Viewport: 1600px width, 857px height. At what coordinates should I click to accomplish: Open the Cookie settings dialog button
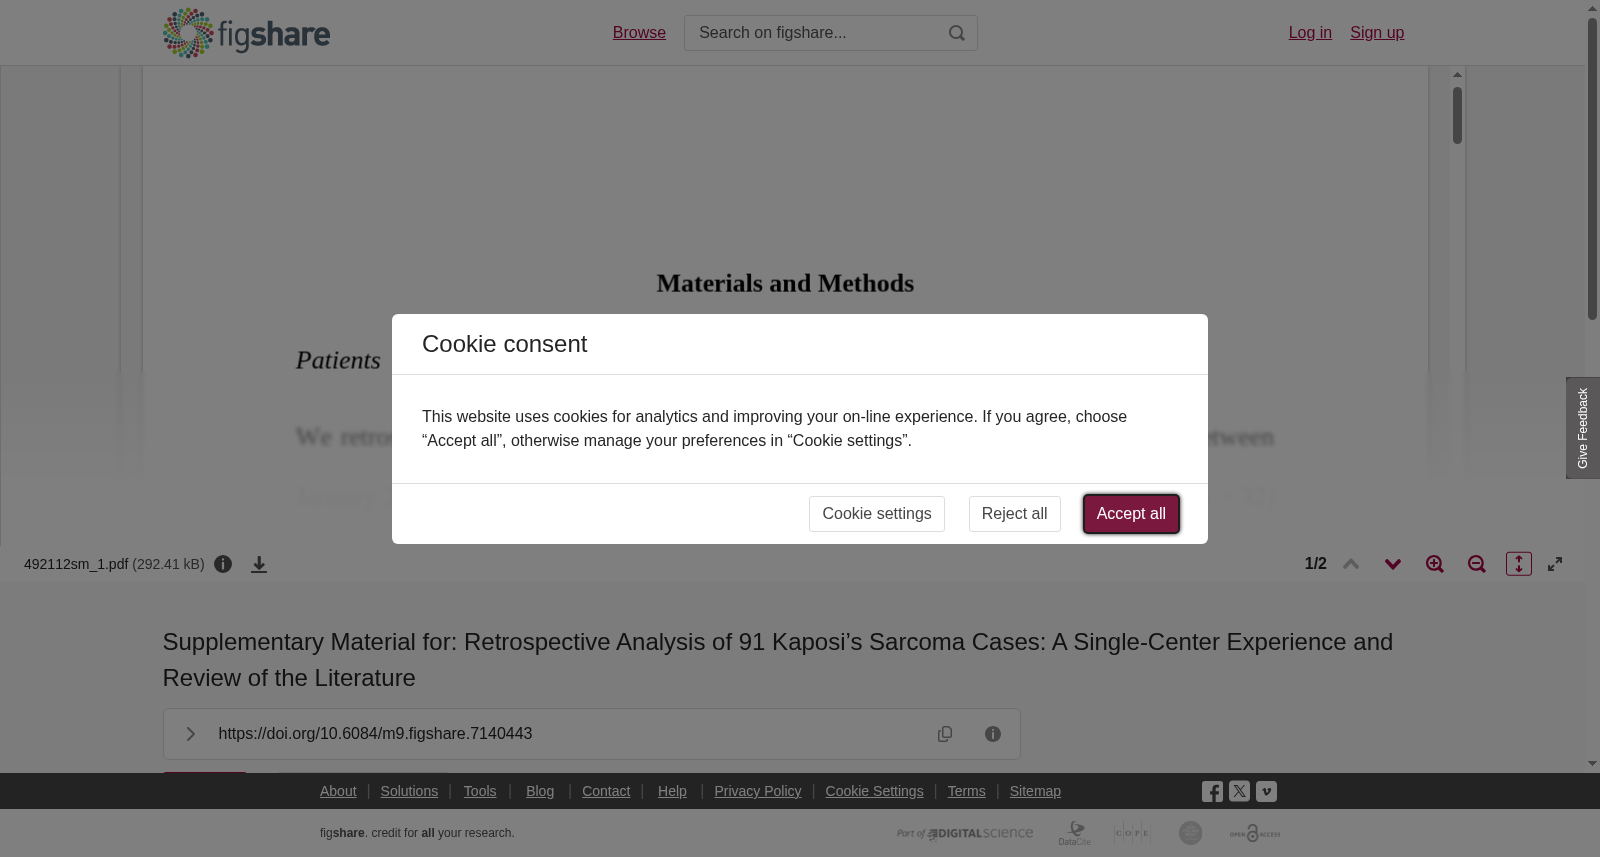coord(876,514)
